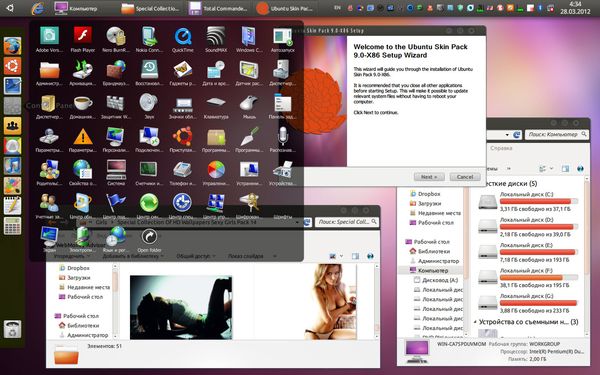Open view-mode dropdown in the Special Collection window

tap(341, 256)
